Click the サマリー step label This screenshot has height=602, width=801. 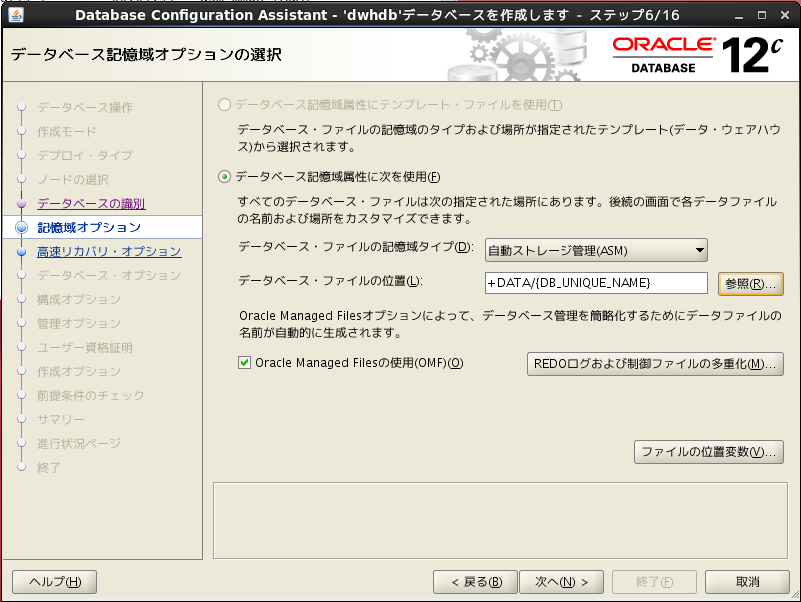tap(61, 420)
